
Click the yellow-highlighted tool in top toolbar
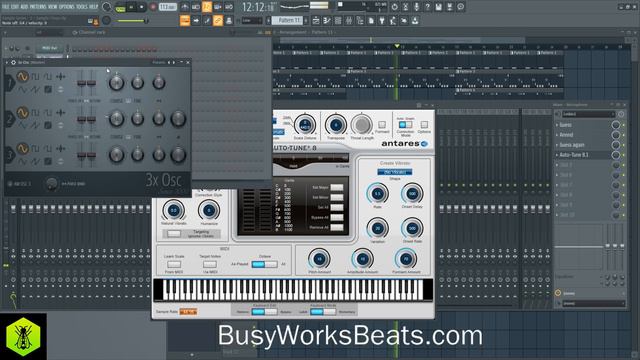click(207, 7)
